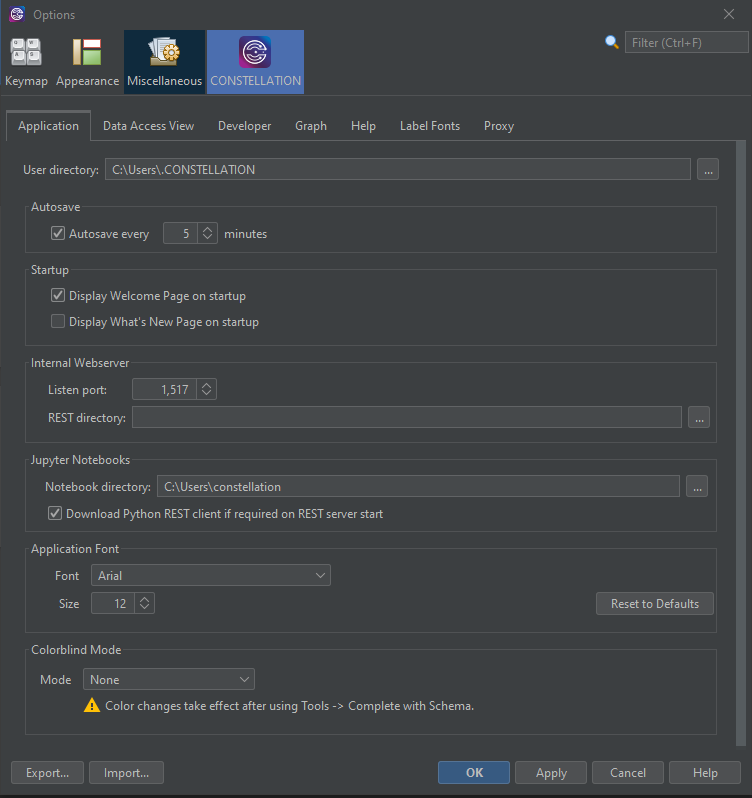Viewport: 752px width, 798px height.
Task: Click the empty REST directory field
Action: click(407, 417)
